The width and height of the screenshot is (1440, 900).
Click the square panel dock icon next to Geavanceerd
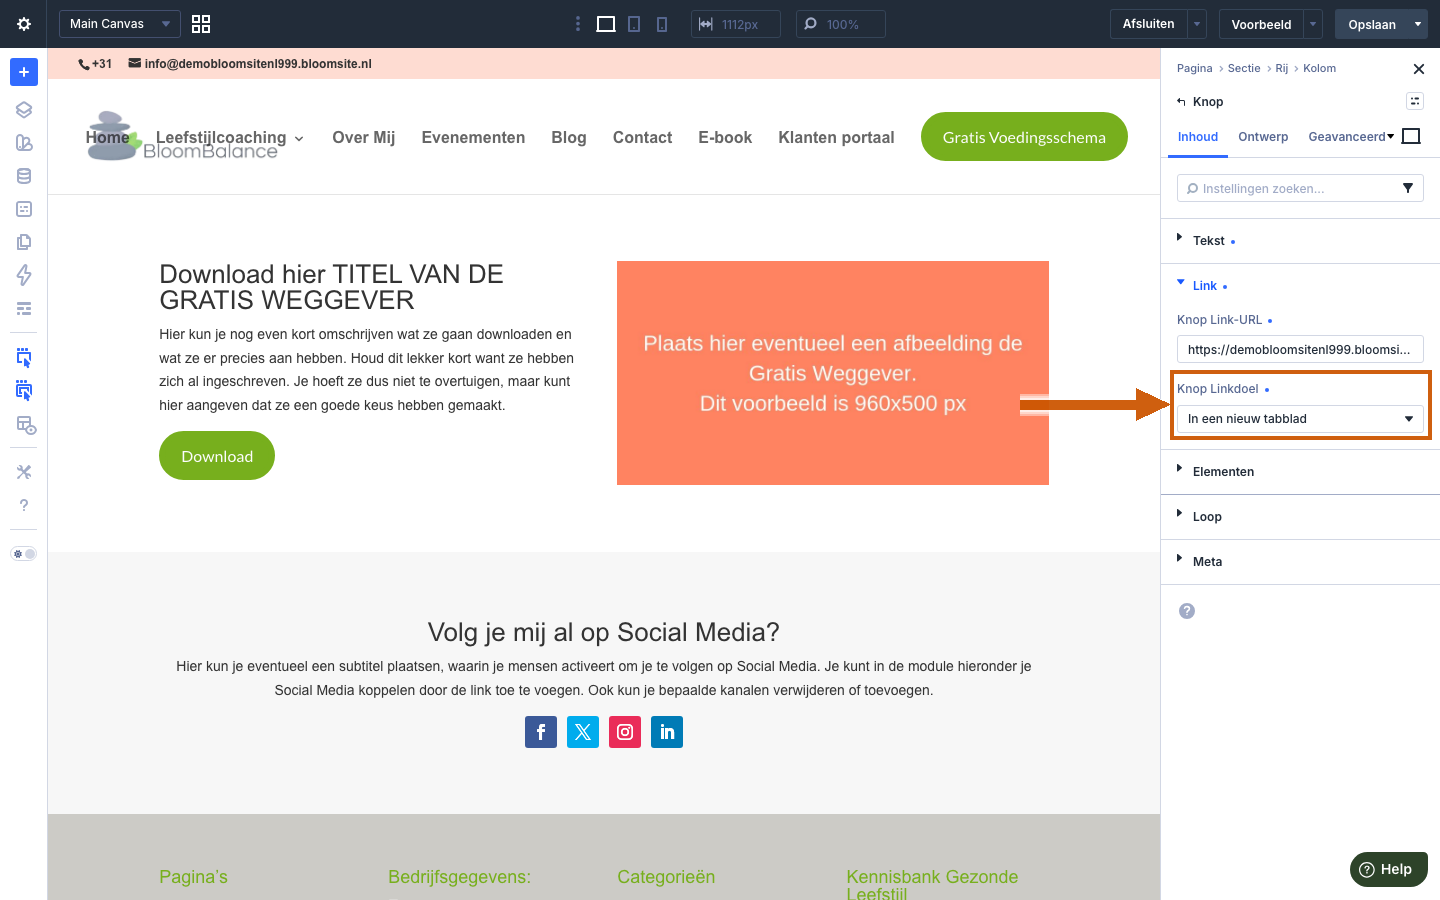[1411, 136]
